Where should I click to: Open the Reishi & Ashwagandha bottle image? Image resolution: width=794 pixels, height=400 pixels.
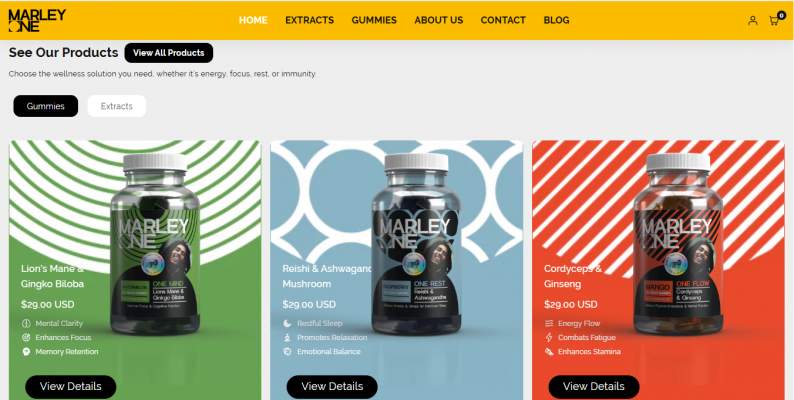(416, 244)
